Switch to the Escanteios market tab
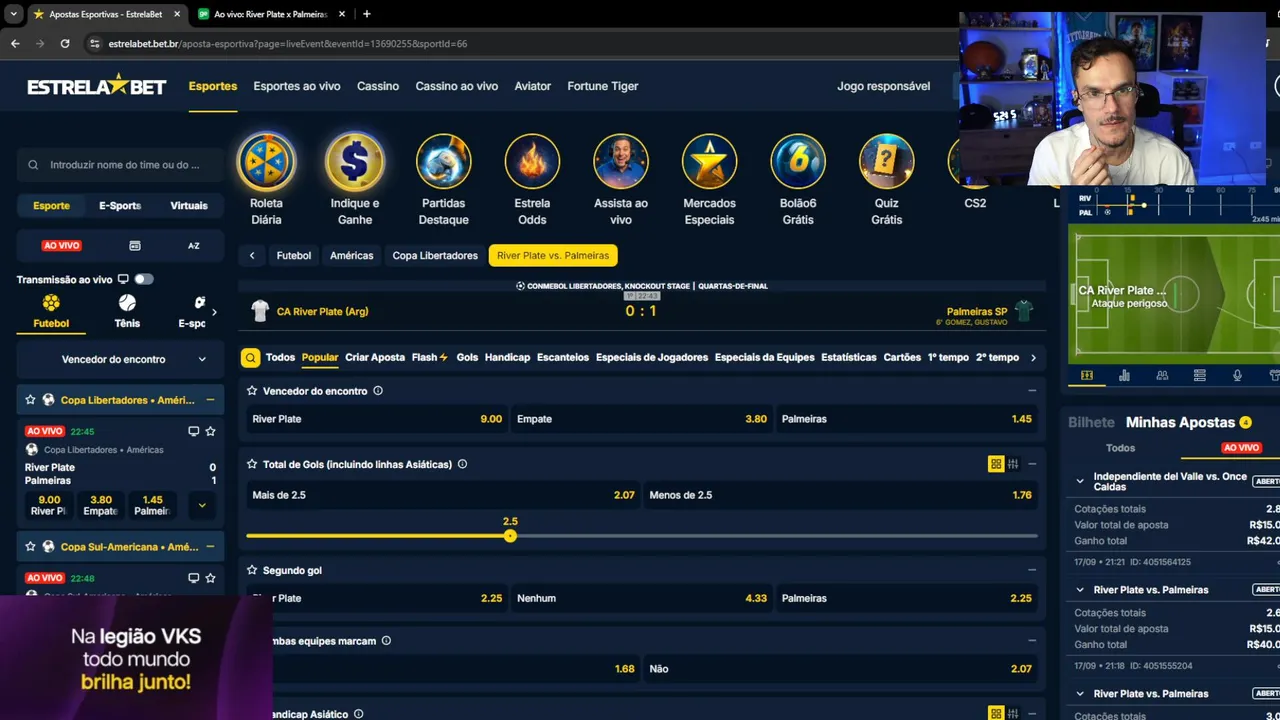This screenshot has height=720, width=1280. [563, 357]
